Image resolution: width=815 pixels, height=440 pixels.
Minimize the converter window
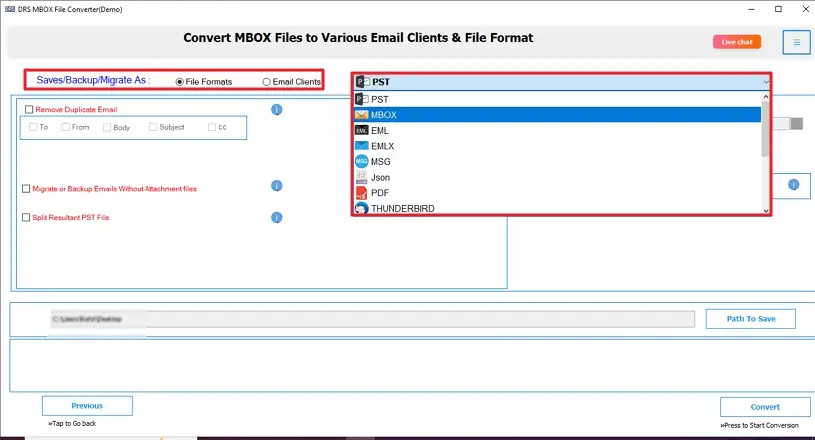pyautogui.click(x=751, y=9)
